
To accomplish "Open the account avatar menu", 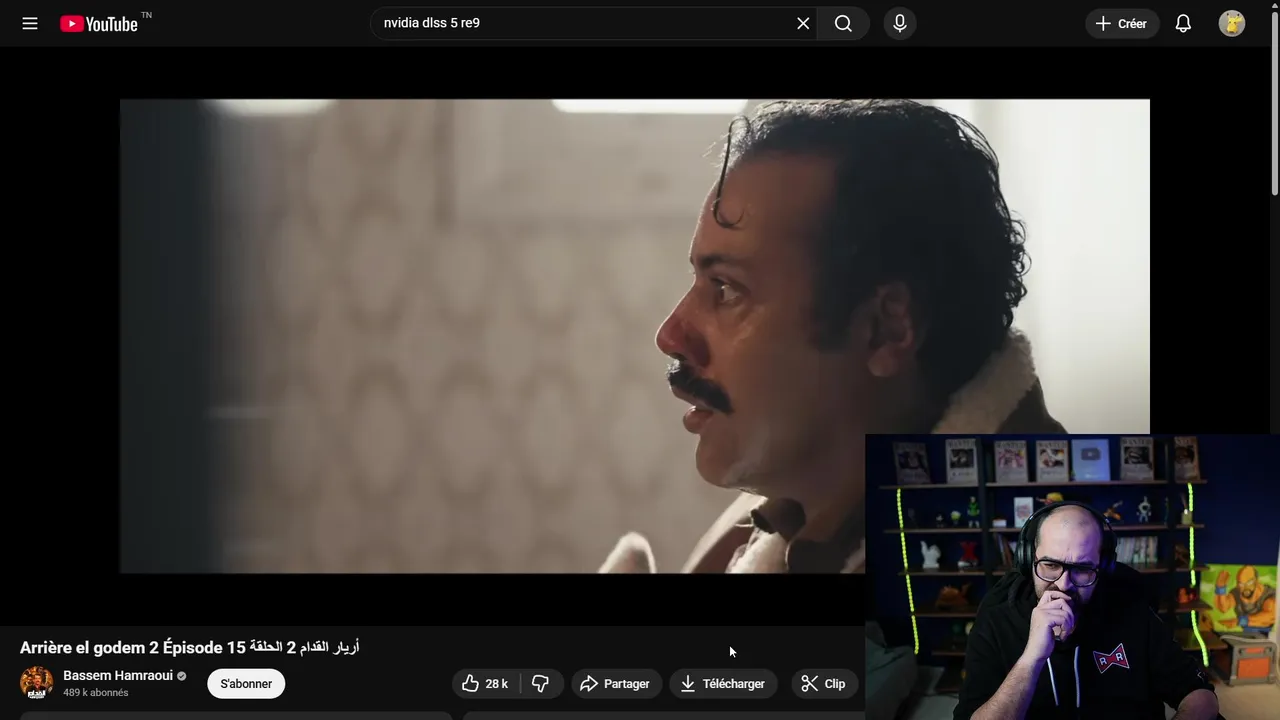I will click(1232, 23).
